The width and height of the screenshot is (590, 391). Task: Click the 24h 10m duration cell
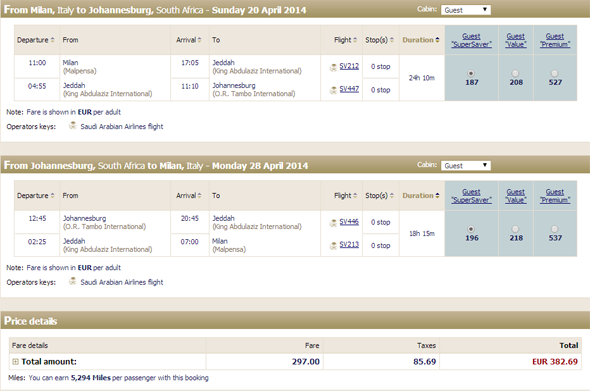(x=422, y=78)
